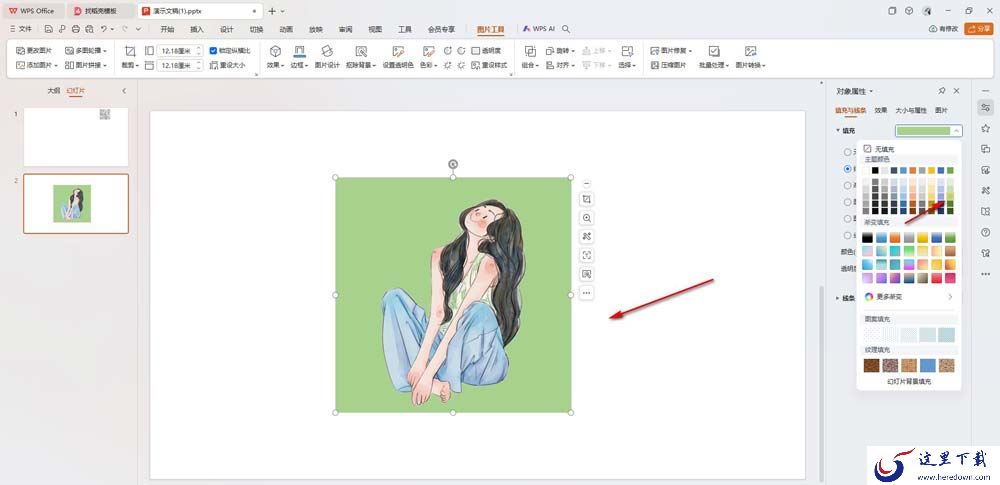Open the Insert (插入) ribbon tab
The width and height of the screenshot is (1000, 485).
point(197,29)
